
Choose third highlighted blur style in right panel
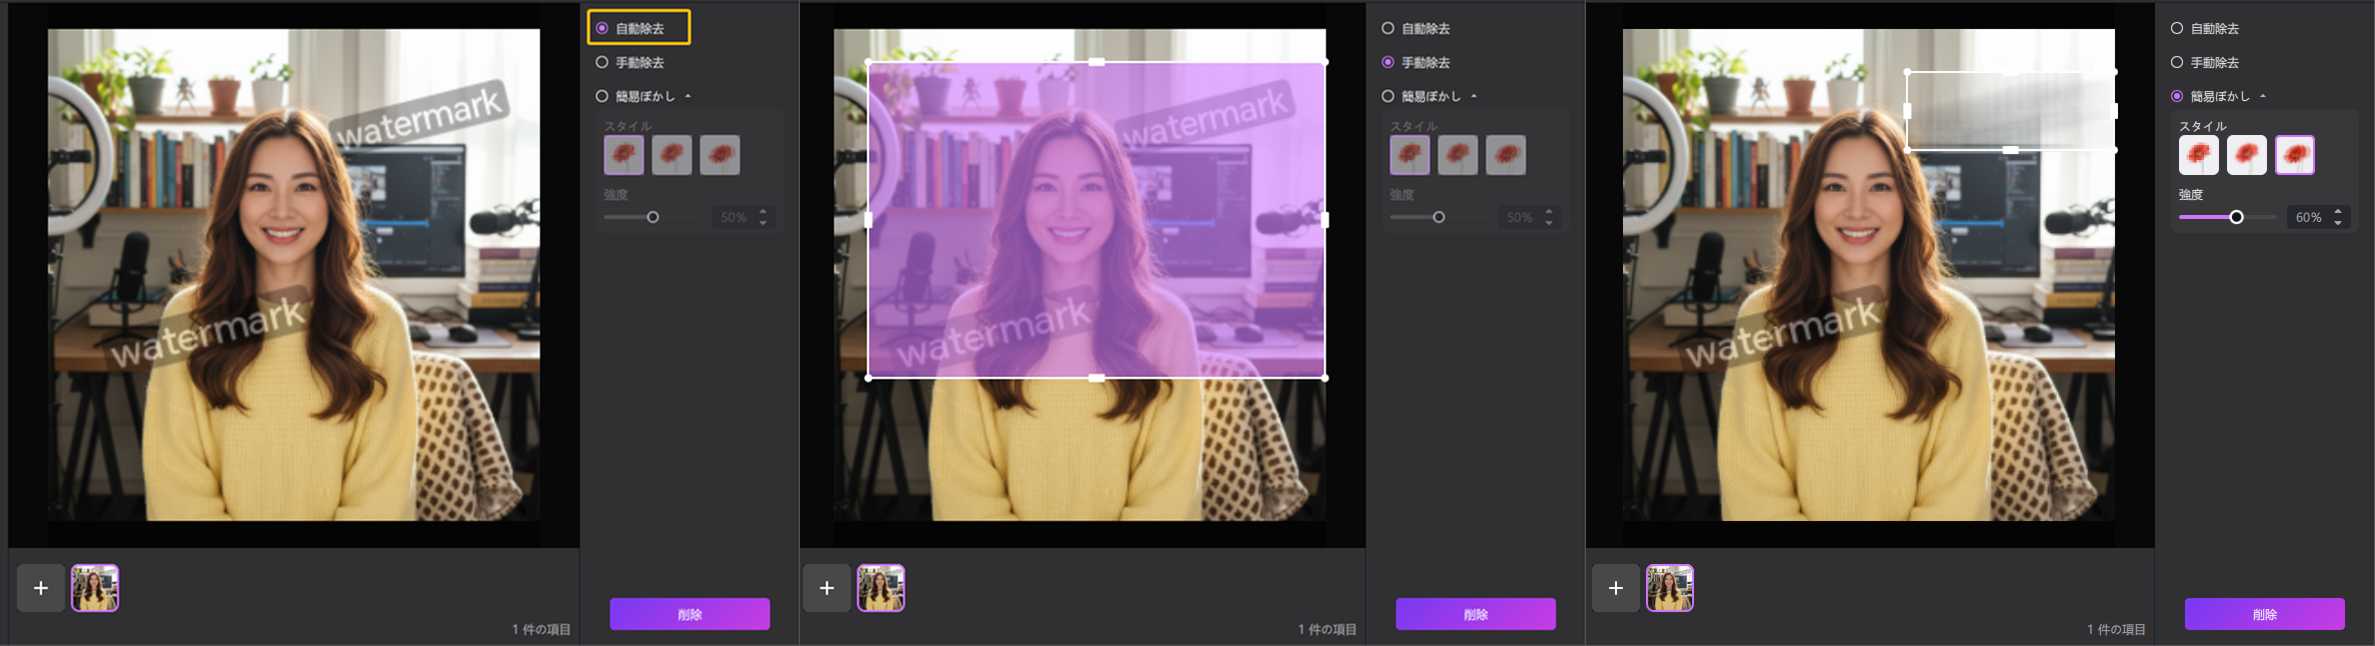(x=2294, y=155)
